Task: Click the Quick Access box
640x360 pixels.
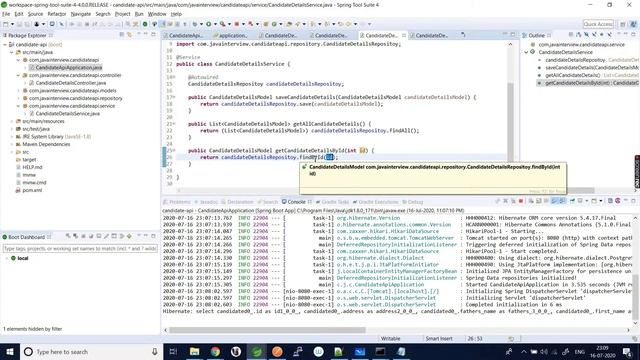Action: 598,24
